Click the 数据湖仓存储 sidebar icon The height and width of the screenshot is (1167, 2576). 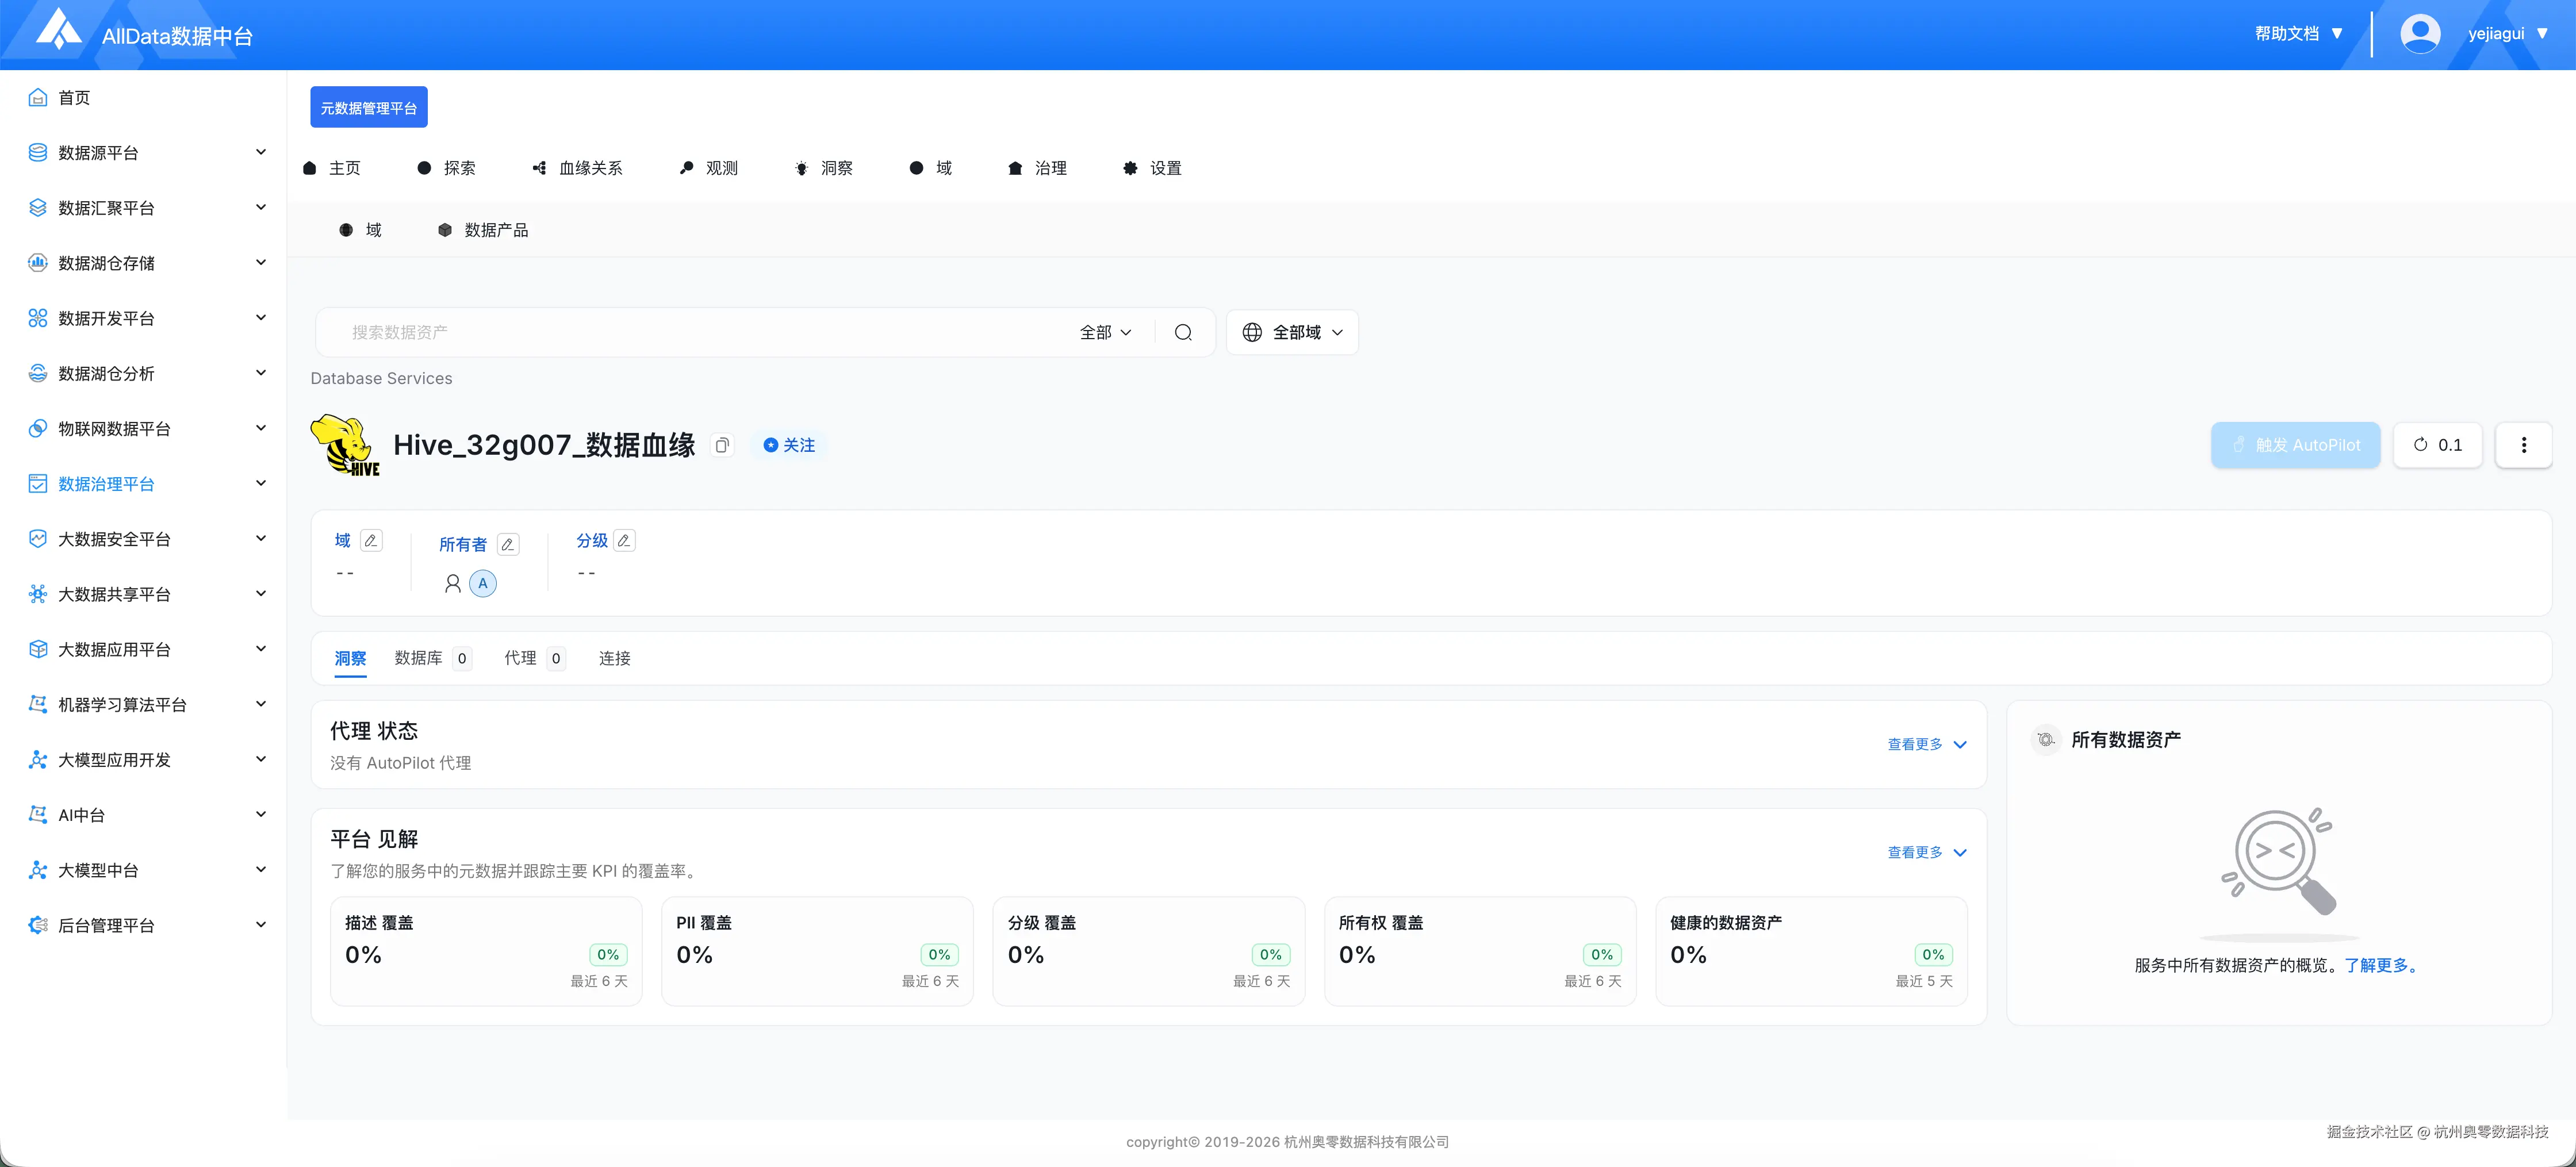click(x=38, y=263)
